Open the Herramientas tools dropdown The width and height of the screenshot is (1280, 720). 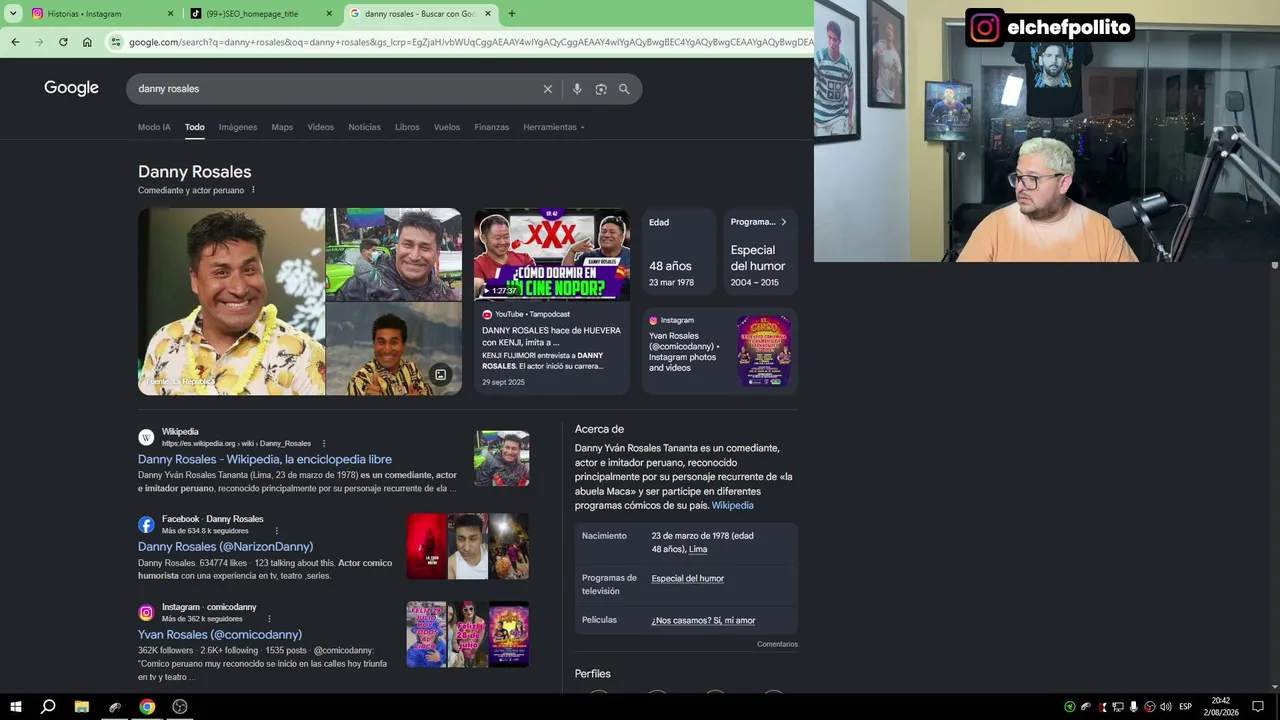[x=554, y=127]
